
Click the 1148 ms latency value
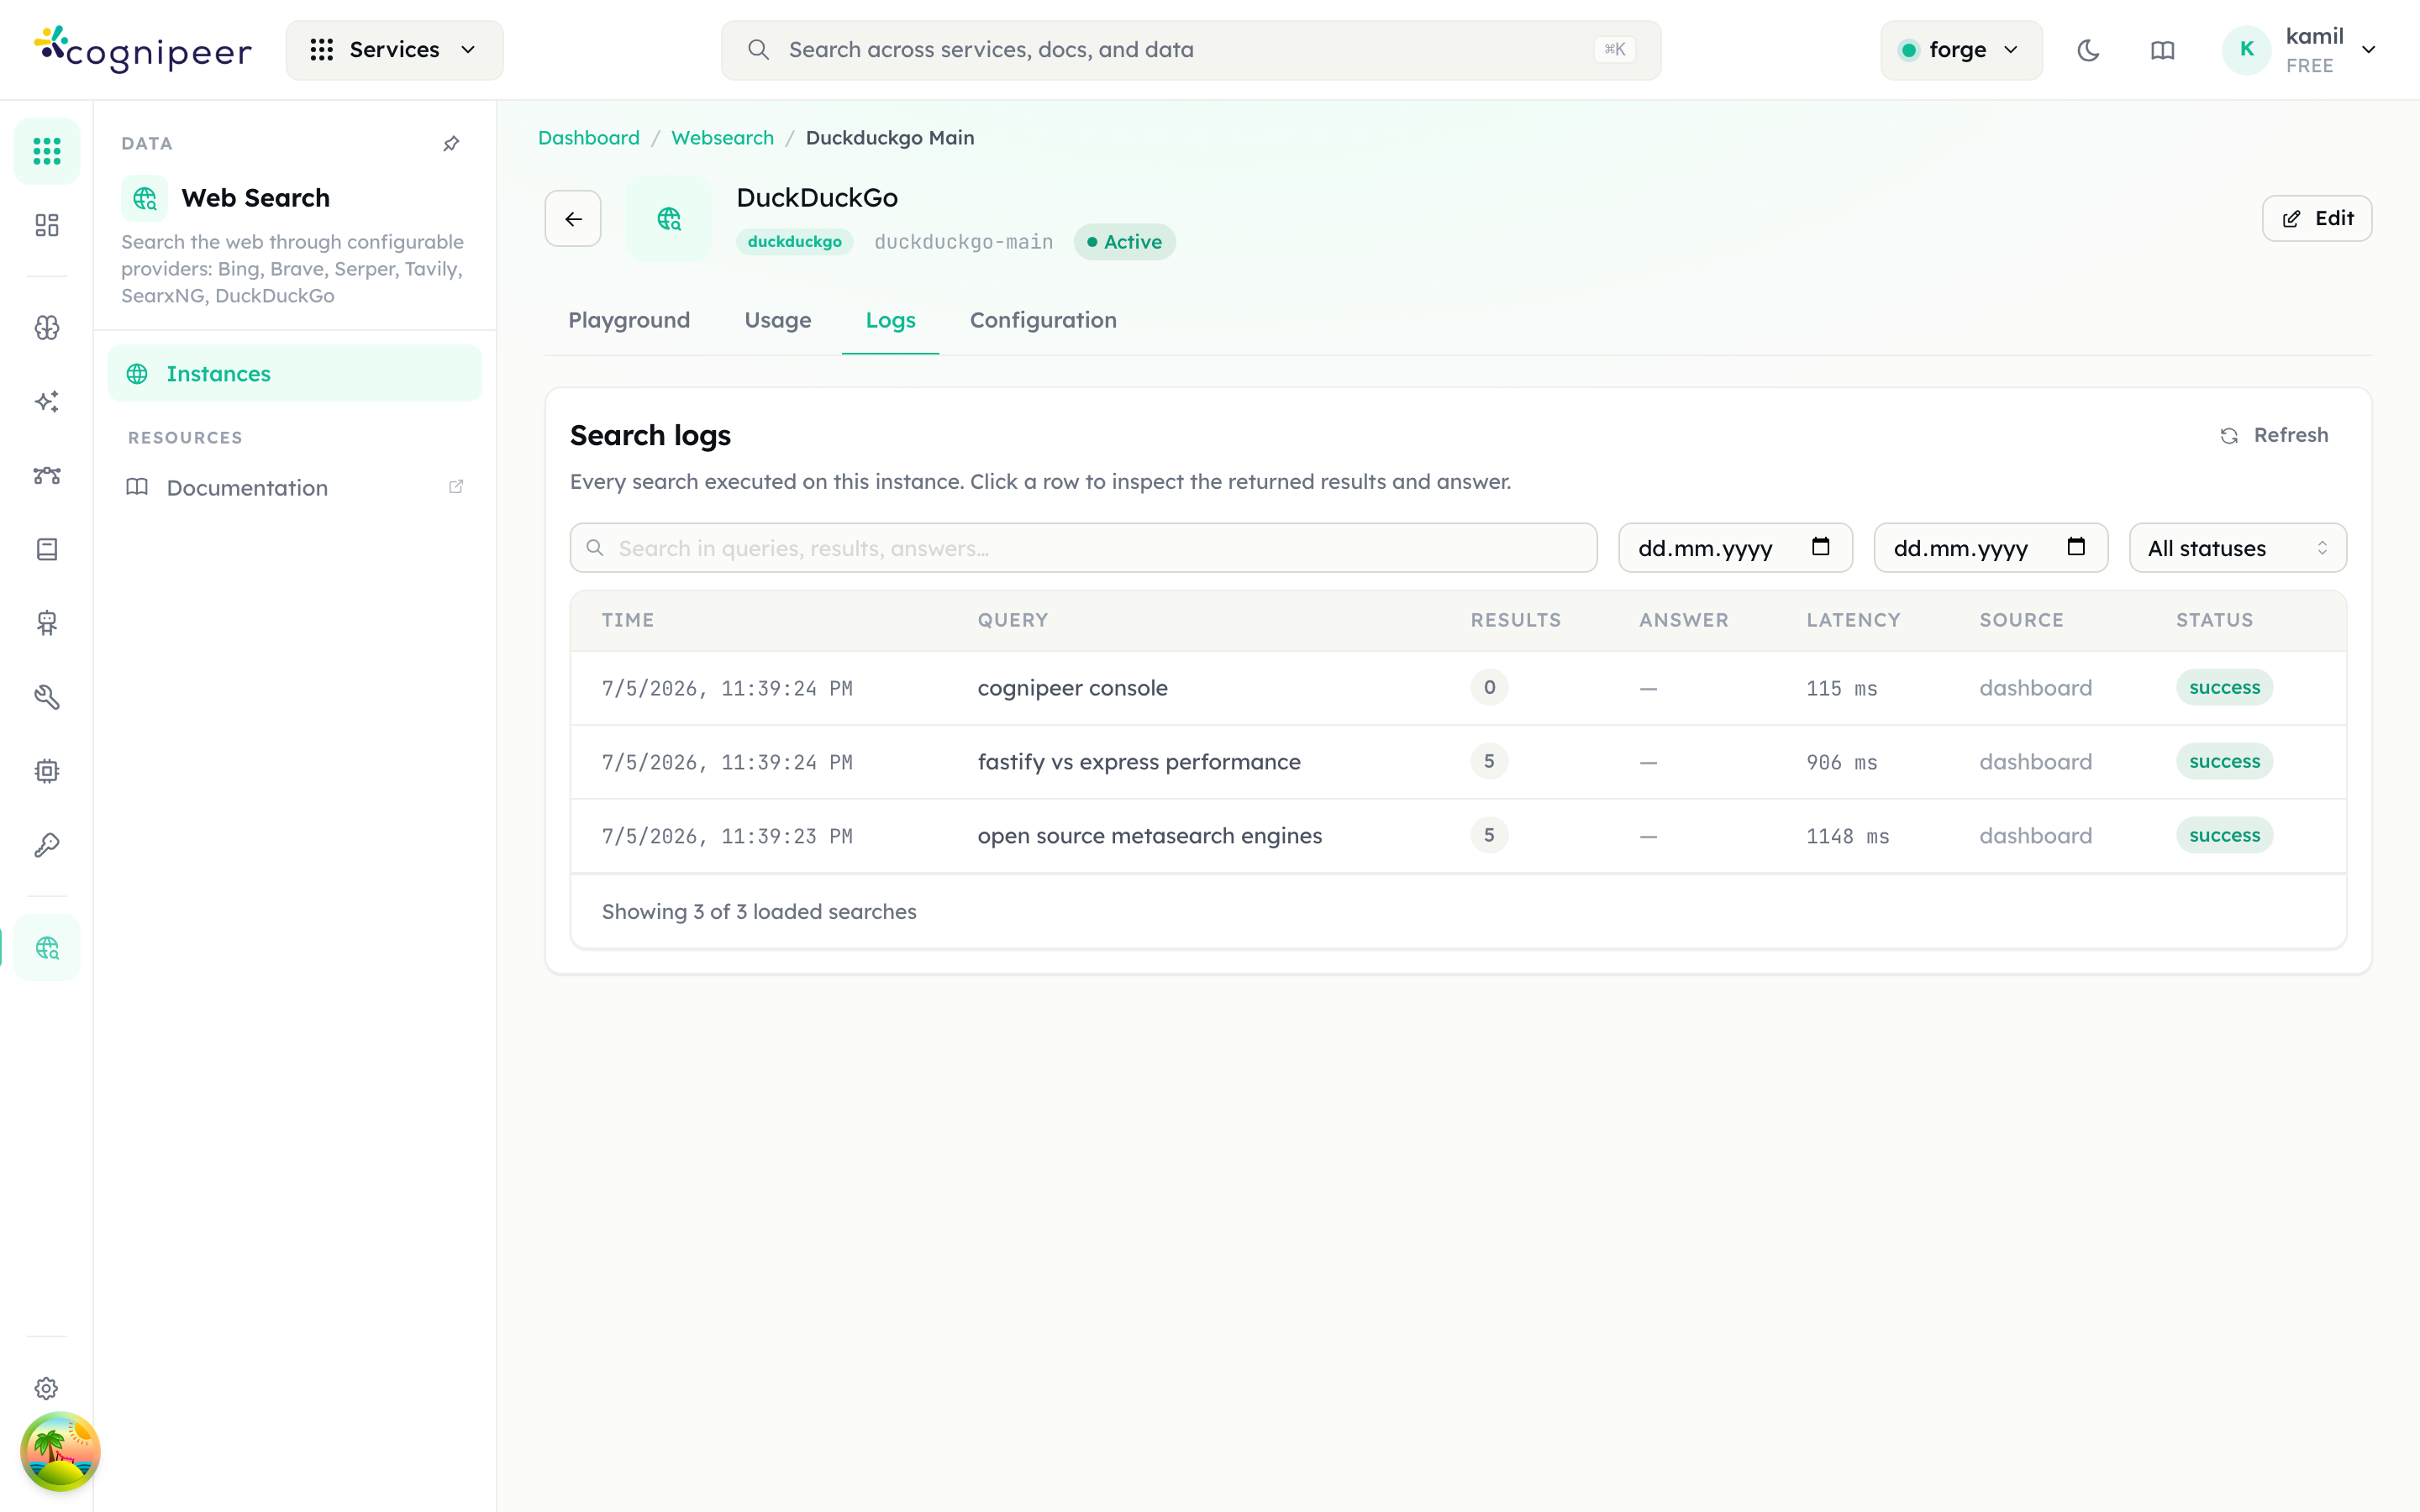[x=1847, y=836]
